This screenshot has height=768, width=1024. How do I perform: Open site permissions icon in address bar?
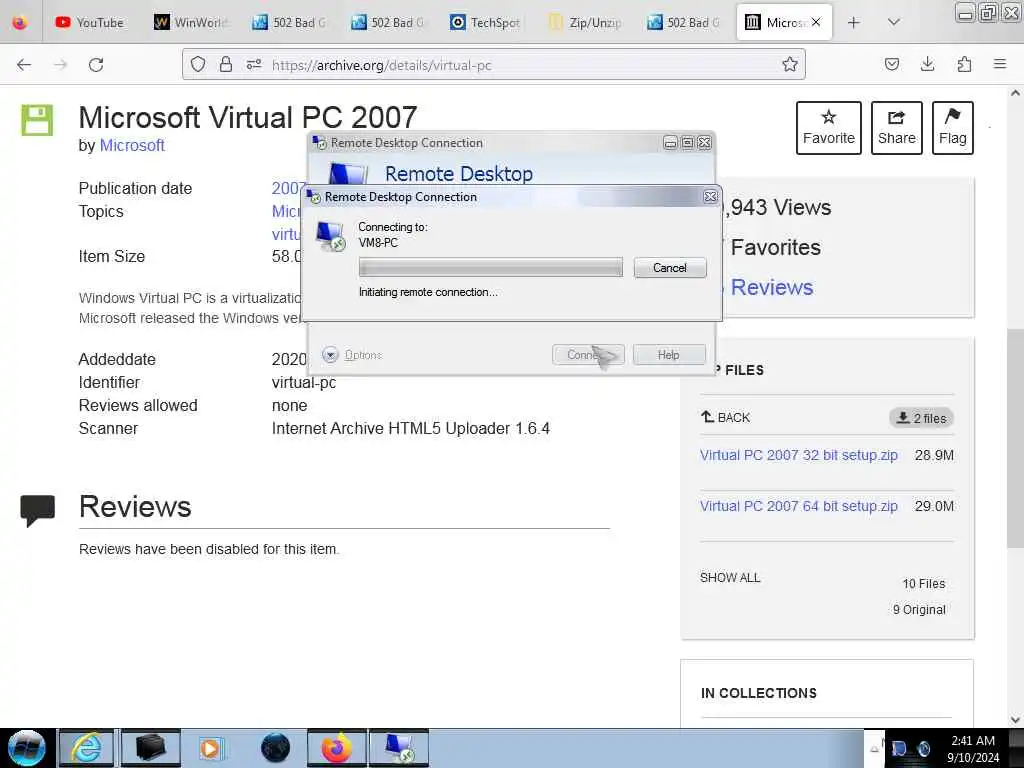(254, 64)
